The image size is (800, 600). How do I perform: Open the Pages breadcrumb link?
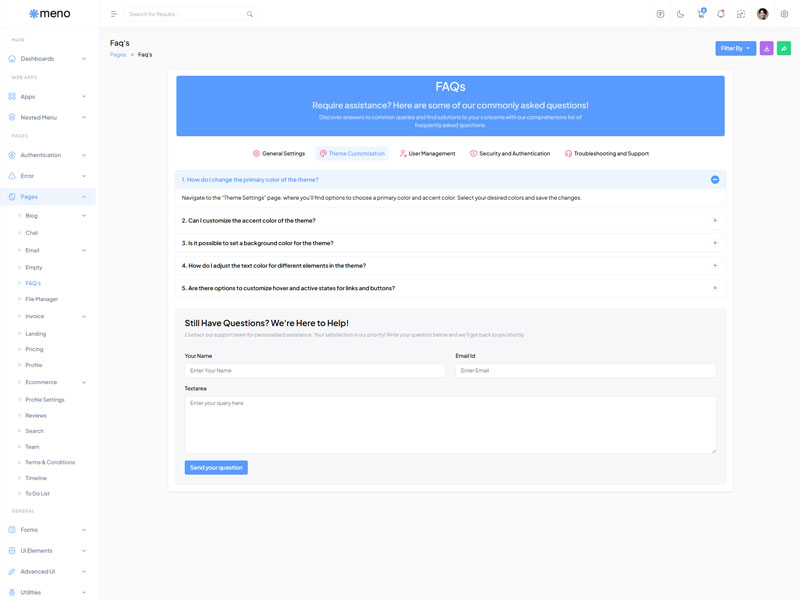point(118,55)
